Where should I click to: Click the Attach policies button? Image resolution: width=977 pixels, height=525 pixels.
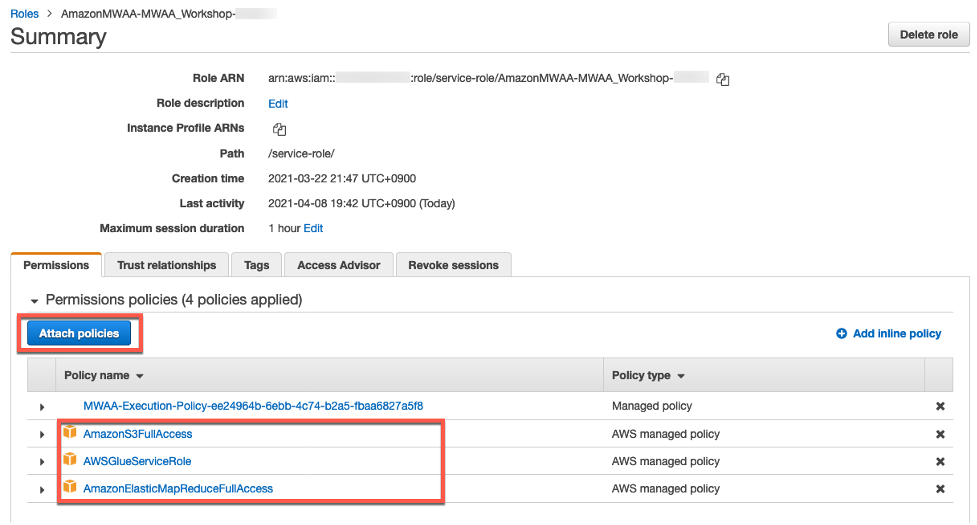79,333
